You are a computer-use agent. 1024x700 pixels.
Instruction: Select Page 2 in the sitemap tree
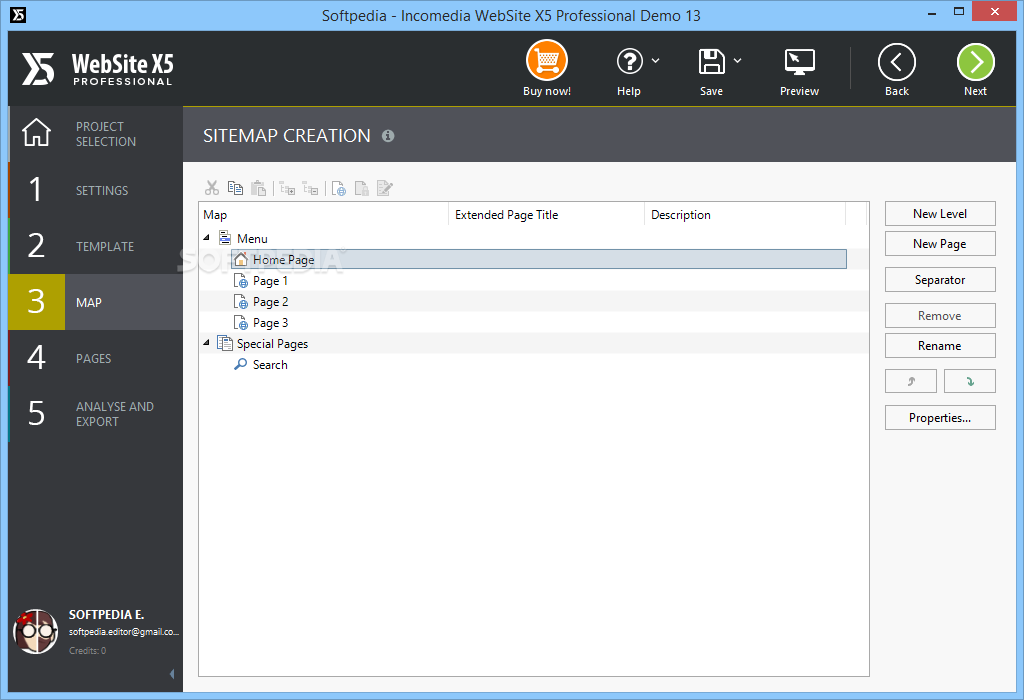(x=270, y=302)
